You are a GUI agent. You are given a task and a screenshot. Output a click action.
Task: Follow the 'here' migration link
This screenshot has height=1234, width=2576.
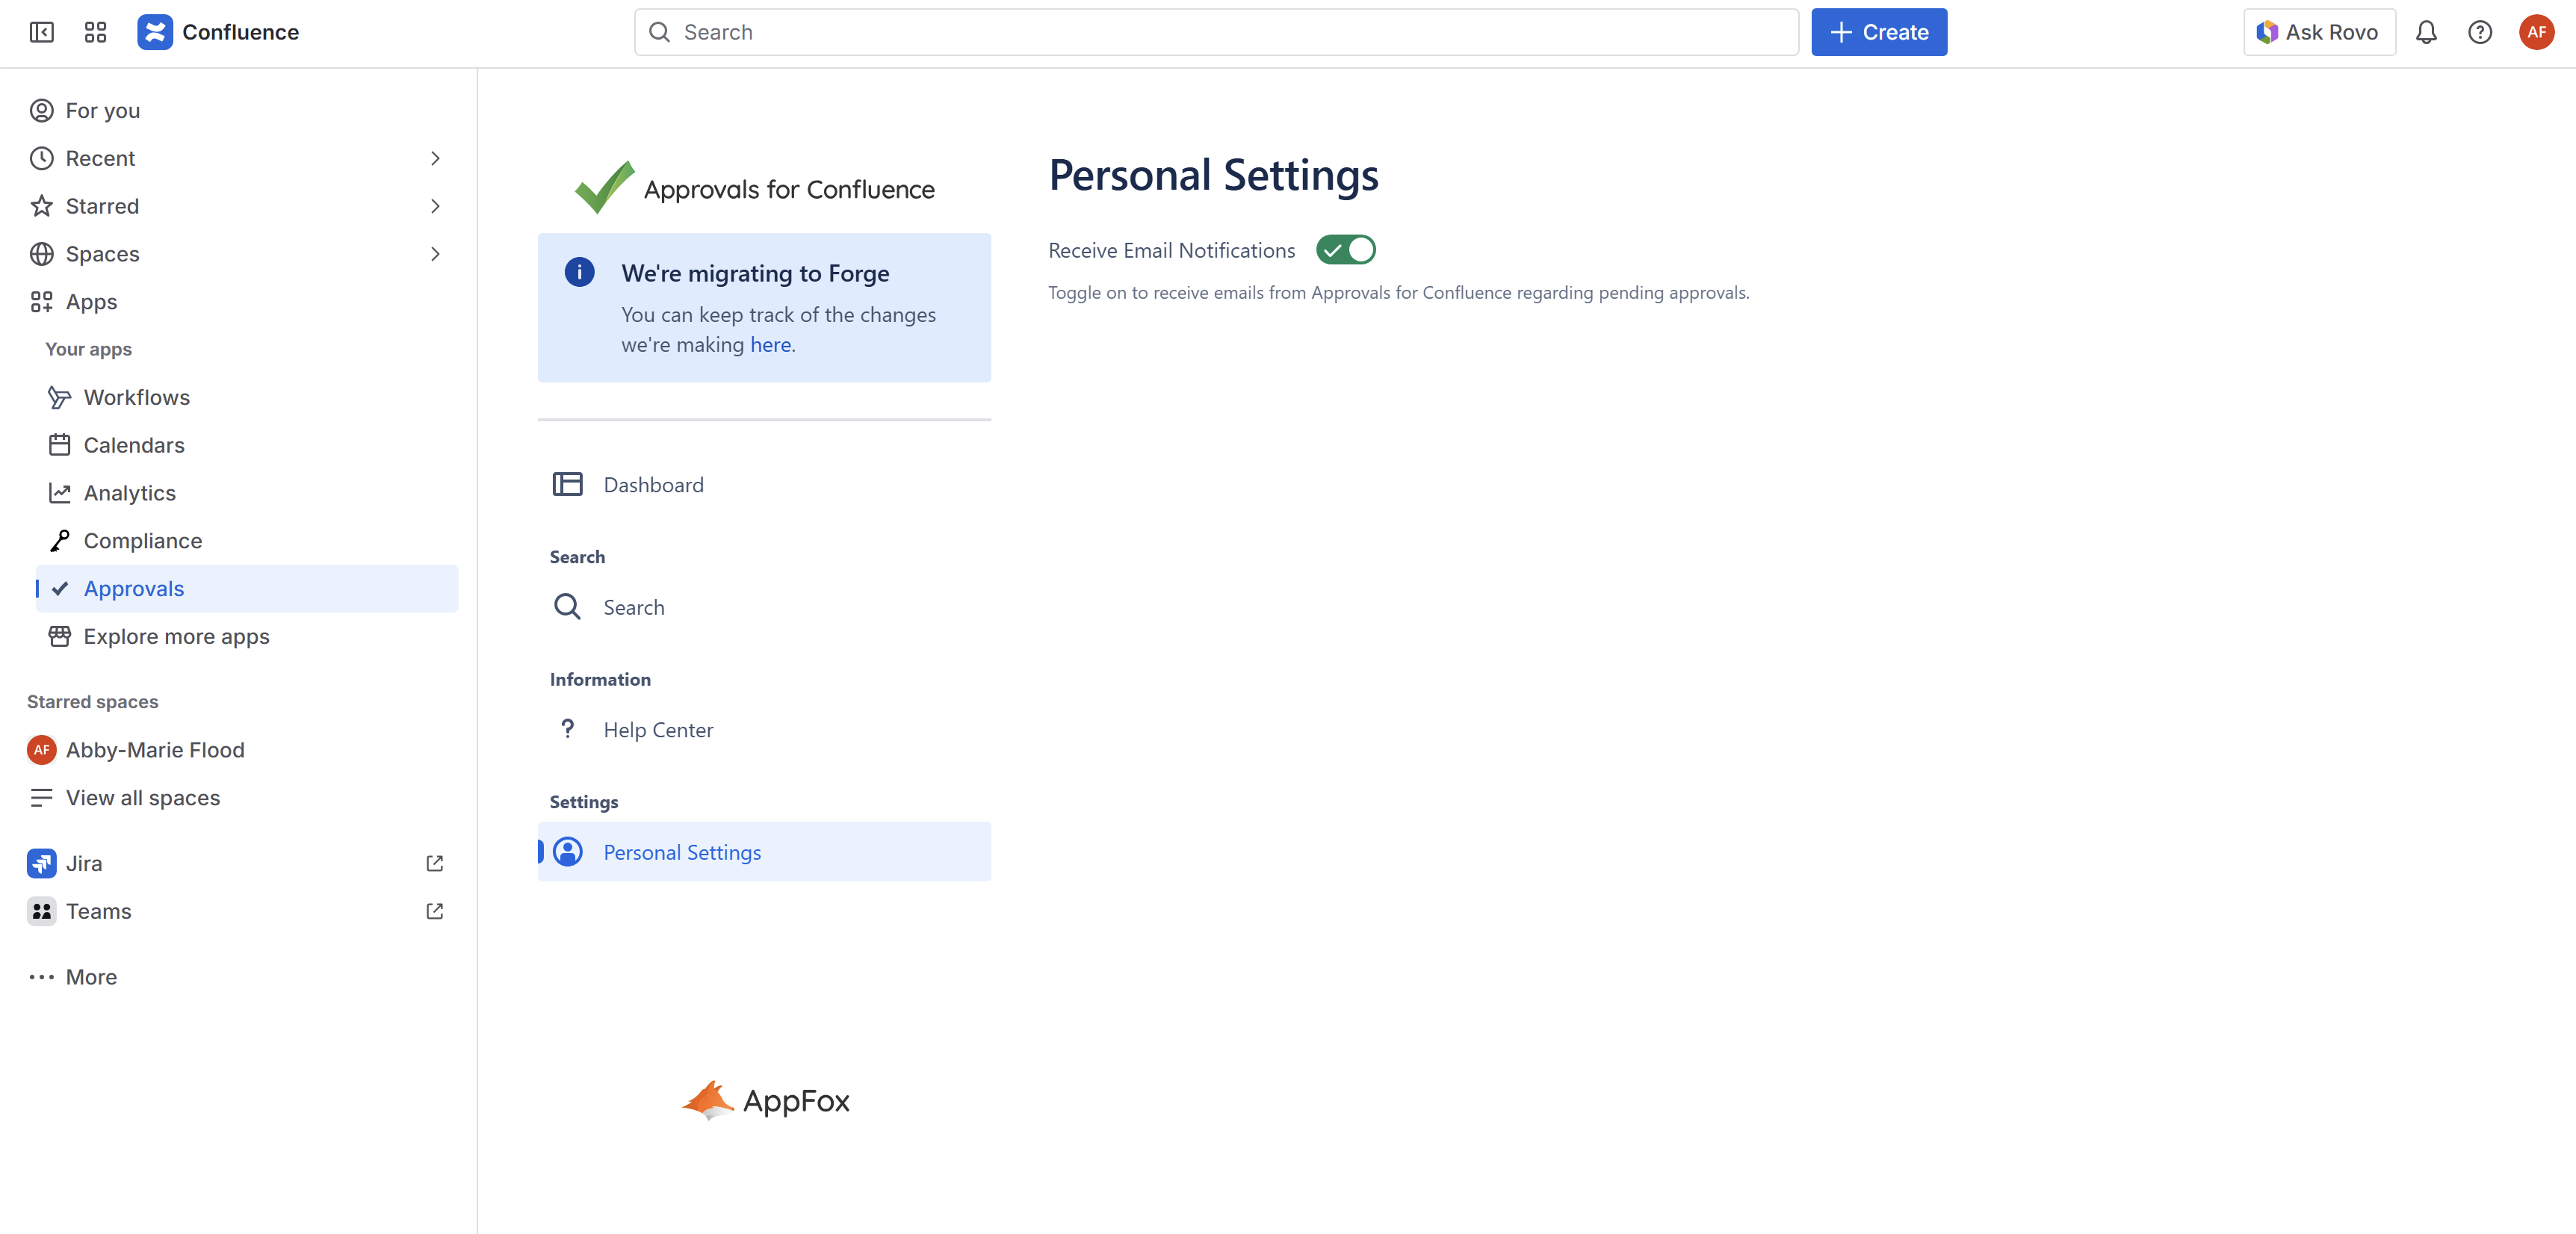(x=770, y=345)
